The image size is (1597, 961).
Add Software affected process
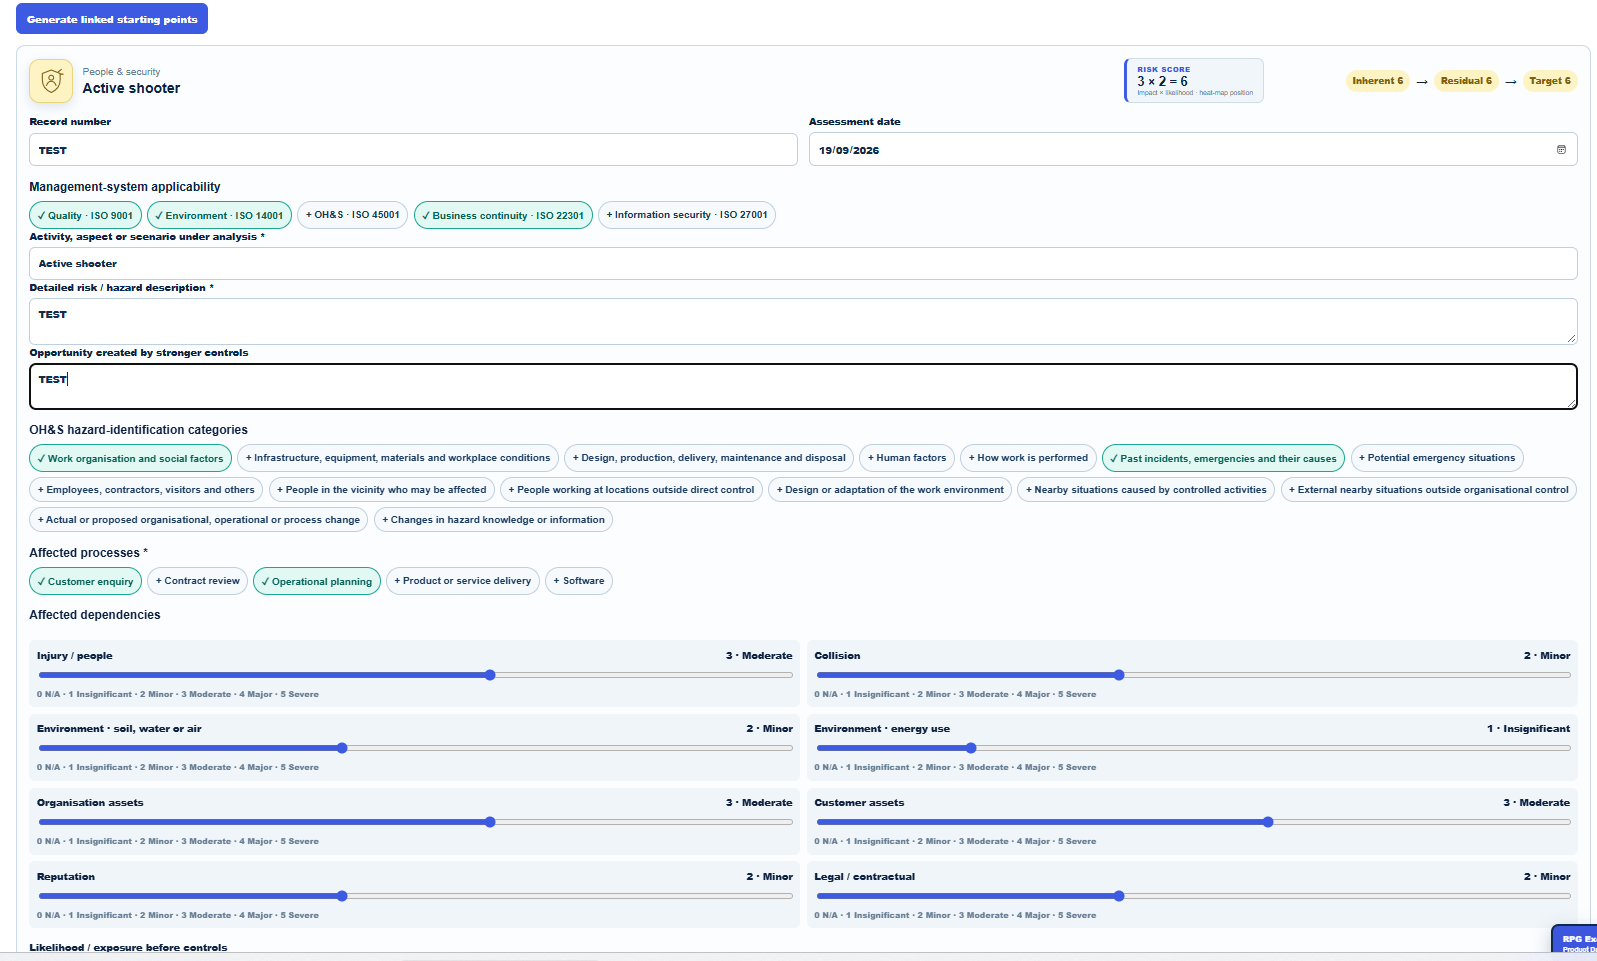click(x=579, y=581)
